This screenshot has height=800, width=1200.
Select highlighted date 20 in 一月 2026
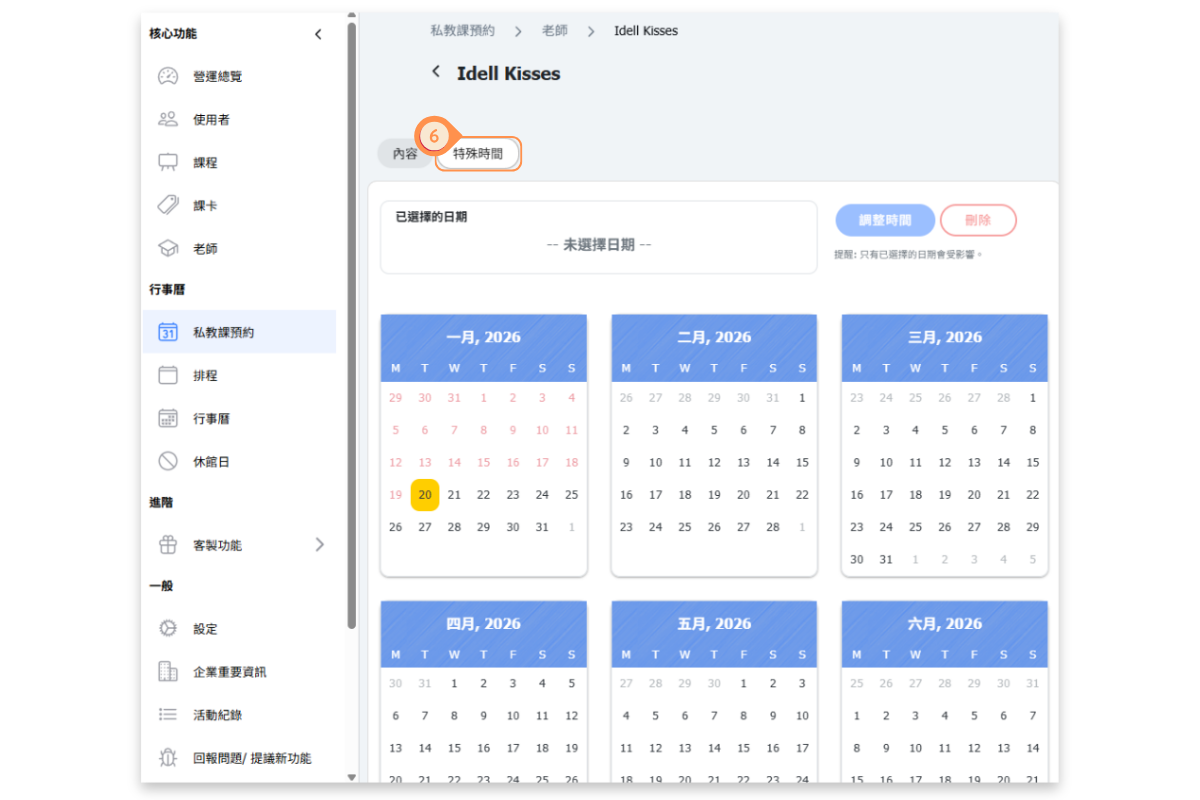click(x=425, y=495)
